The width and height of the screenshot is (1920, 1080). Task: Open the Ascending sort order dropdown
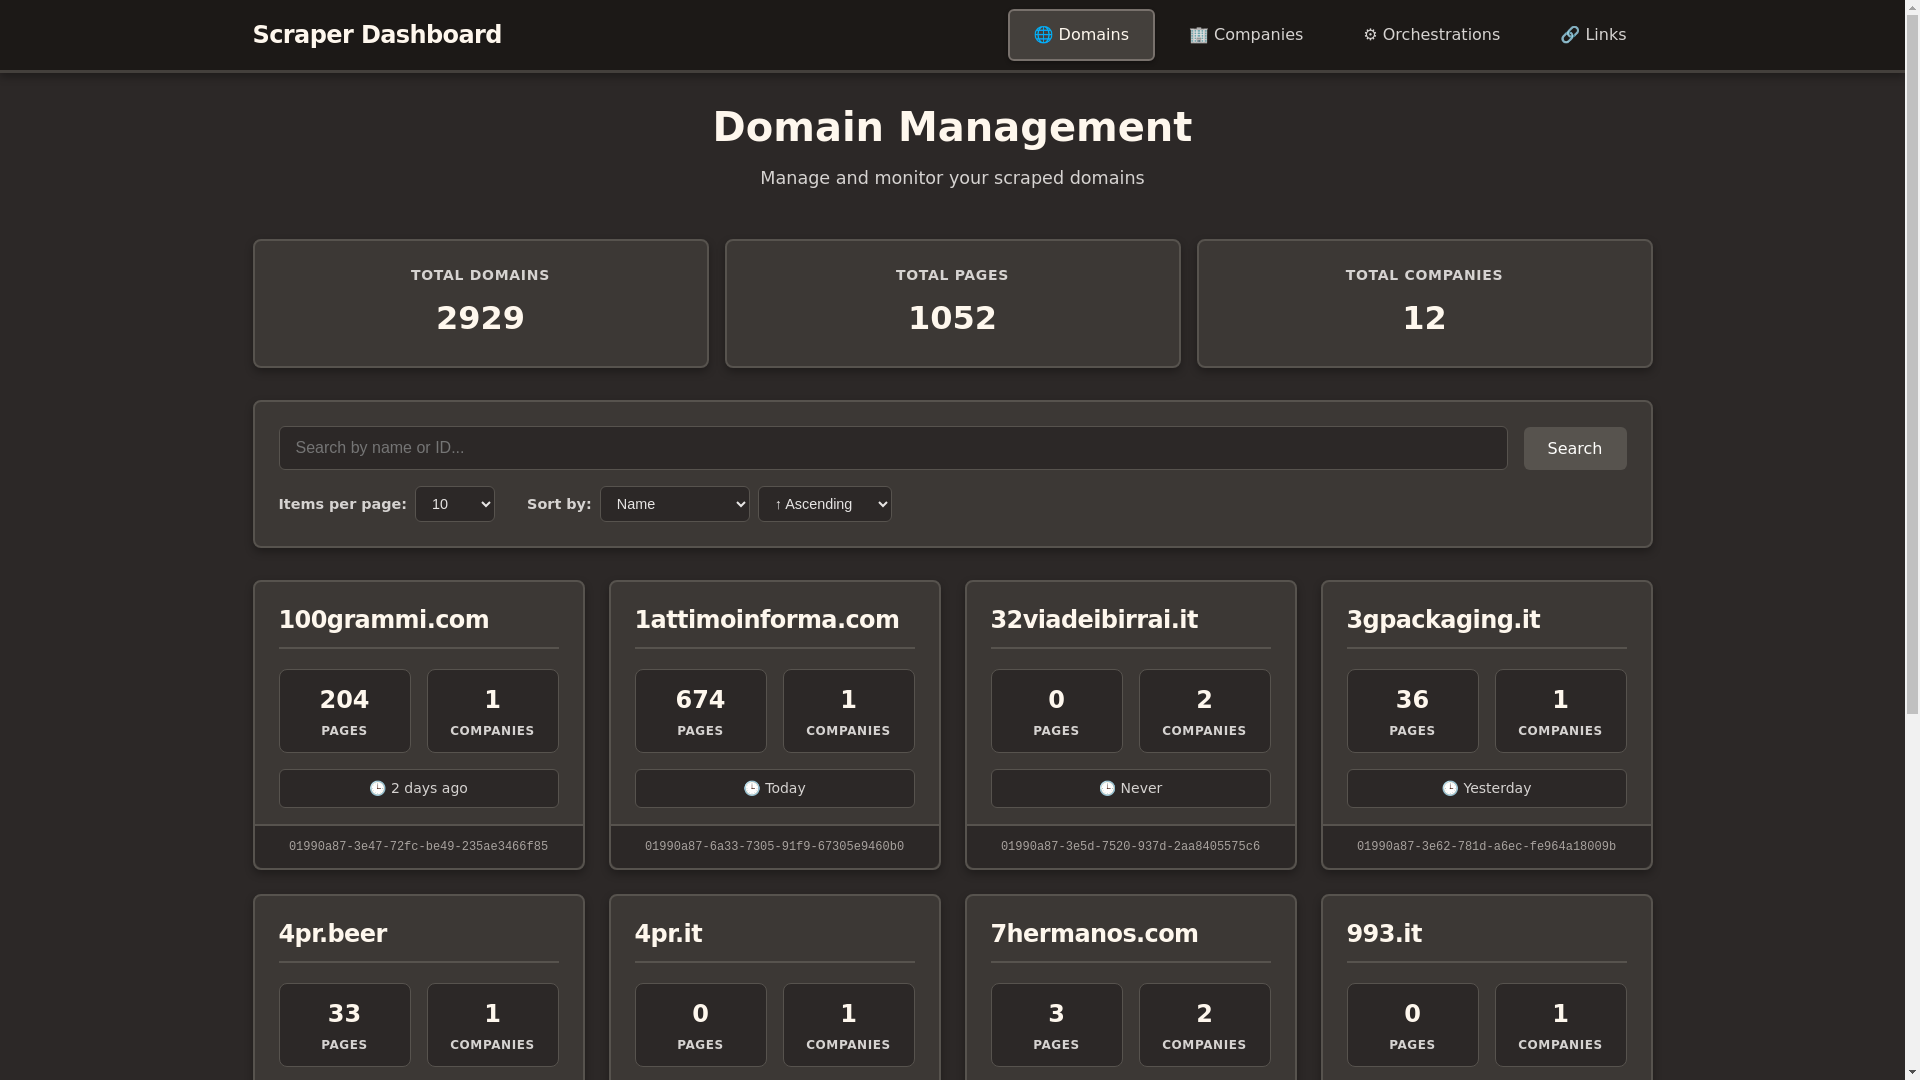825,504
